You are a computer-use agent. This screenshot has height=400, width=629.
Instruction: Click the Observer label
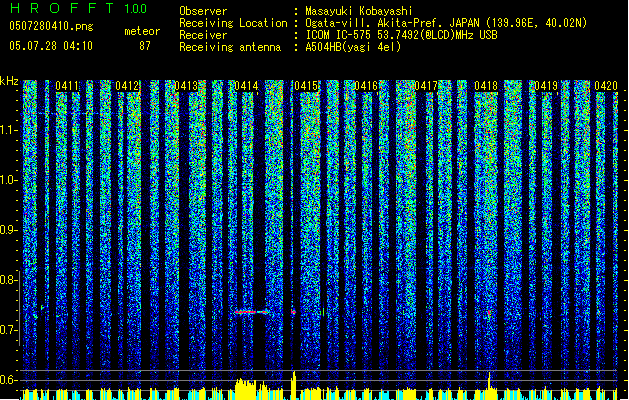coord(203,11)
